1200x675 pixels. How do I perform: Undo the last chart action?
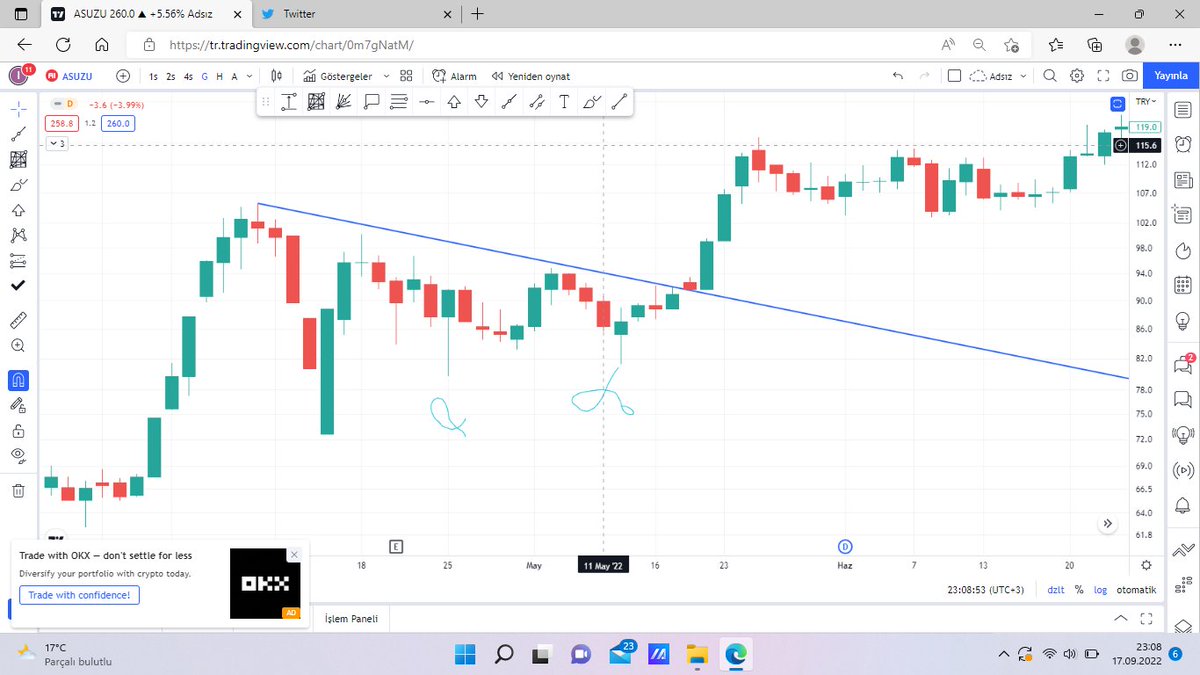point(897,76)
